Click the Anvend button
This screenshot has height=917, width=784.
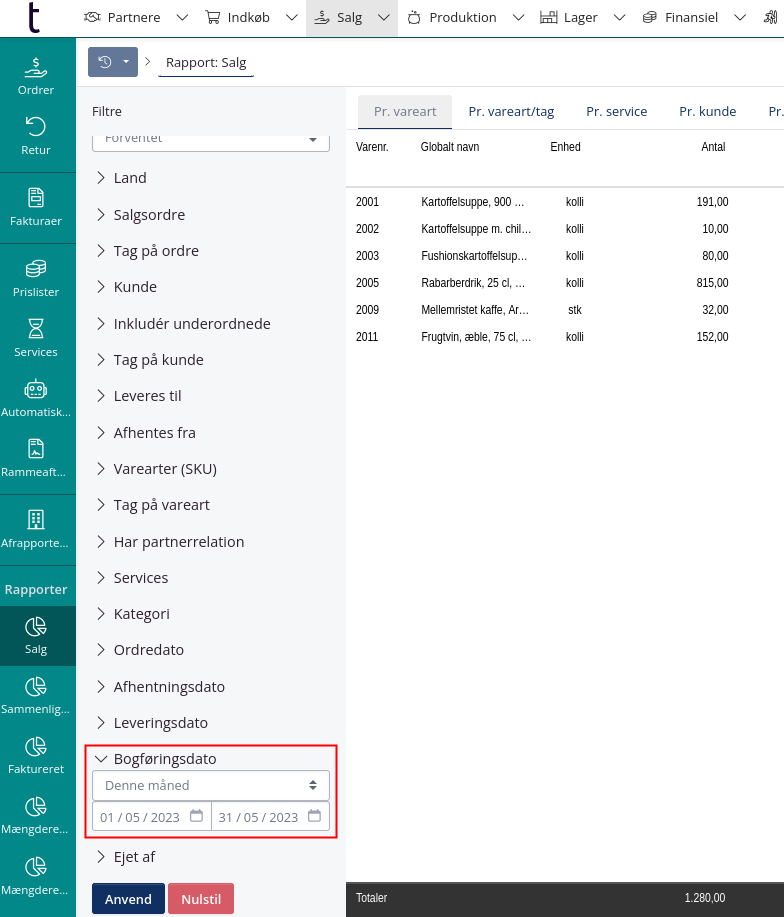pyautogui.click(x=128, y=899)
